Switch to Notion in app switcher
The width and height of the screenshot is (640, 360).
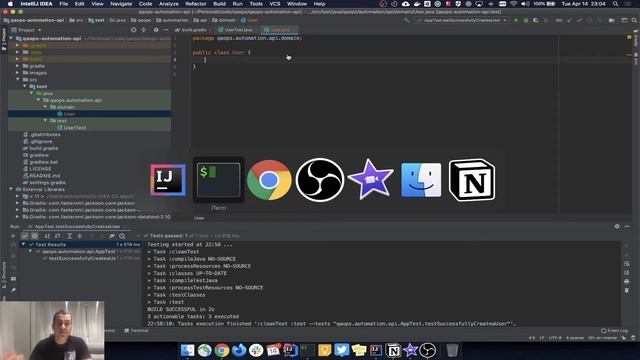pyautogui.click(x=472, y=180)
